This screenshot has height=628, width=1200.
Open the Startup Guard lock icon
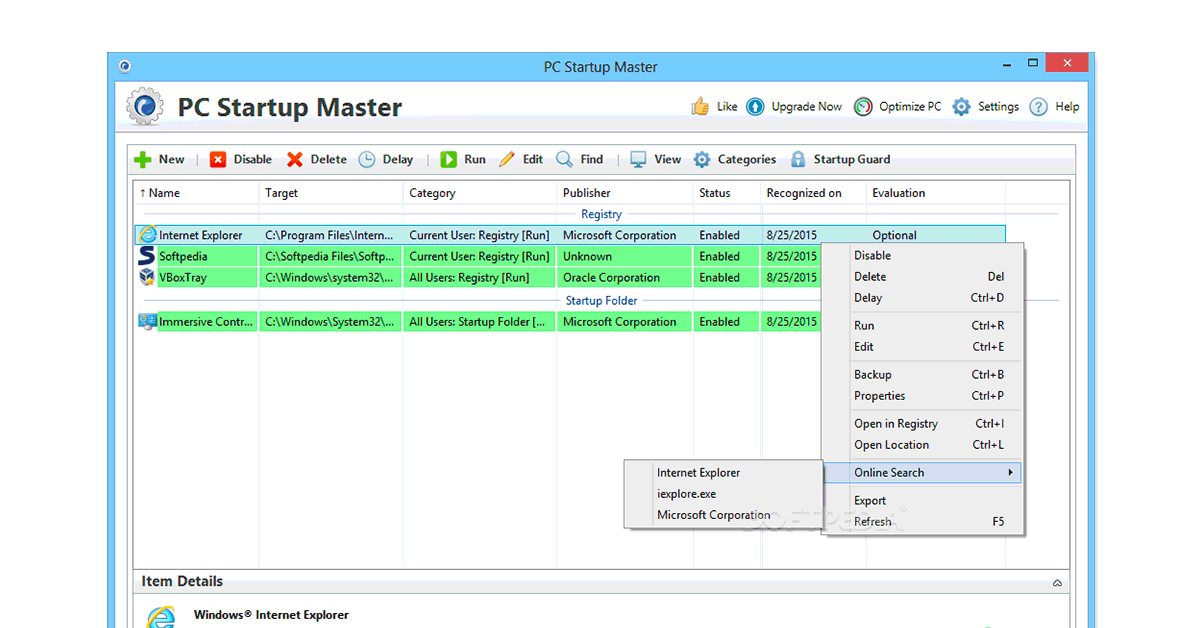(798, 160)
